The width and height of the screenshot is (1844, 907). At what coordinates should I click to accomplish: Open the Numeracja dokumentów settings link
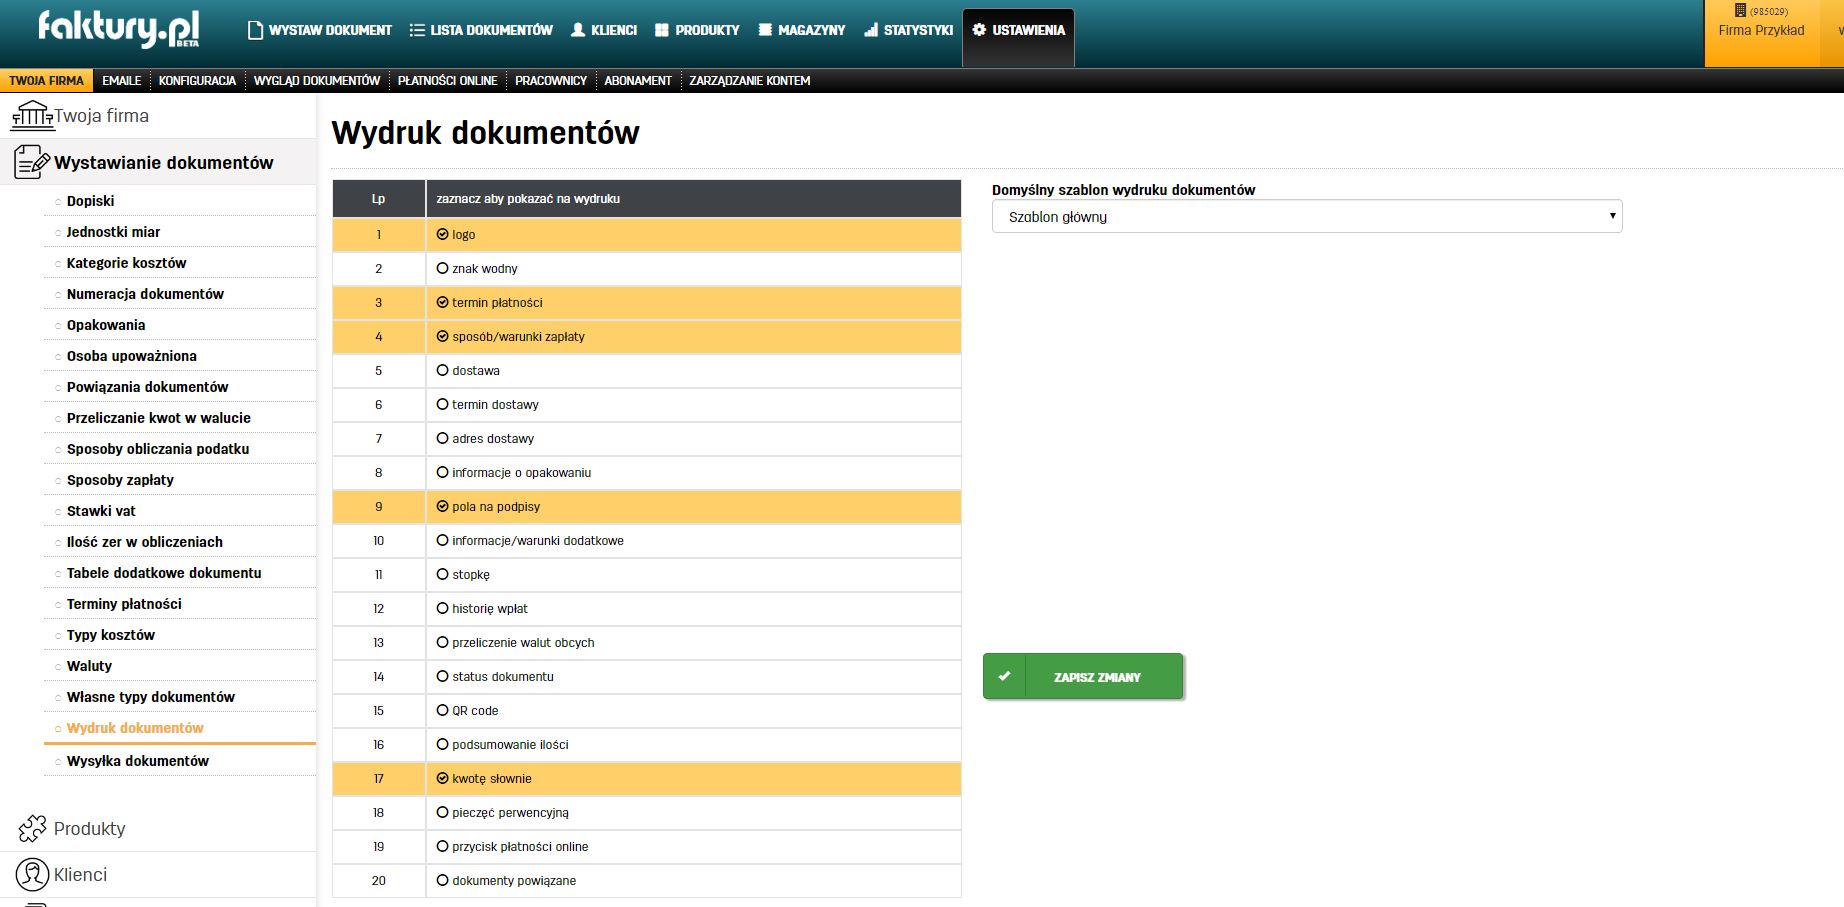click(145, 294)
